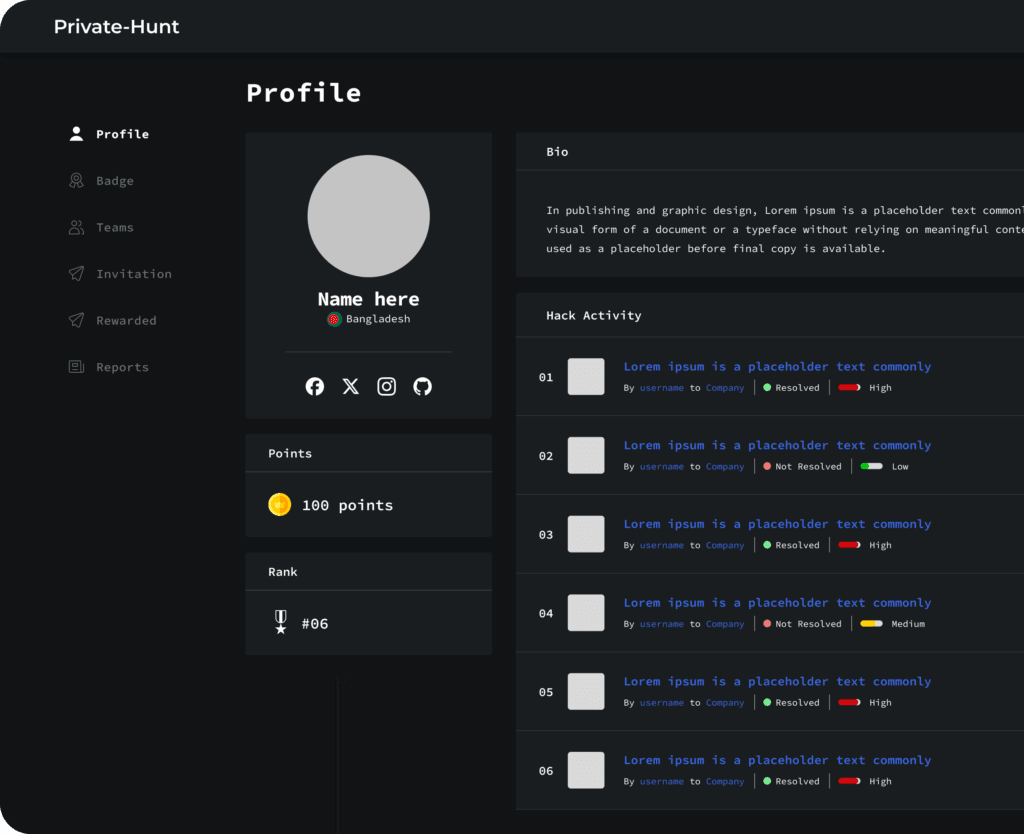Image resolution: width=1024 pixels, height=834 pixels.
Task: Click the thumbnail of activity 01
Action: pos(586,376)
